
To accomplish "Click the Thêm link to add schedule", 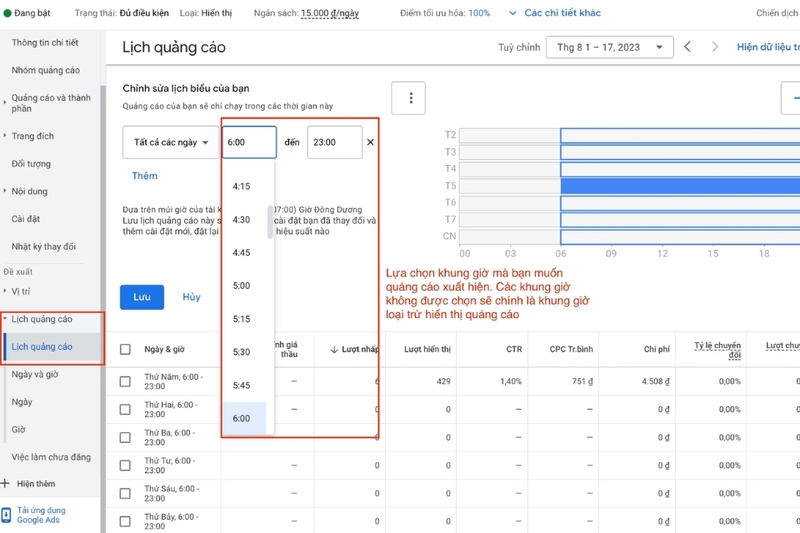I will (x=145, y=176).
